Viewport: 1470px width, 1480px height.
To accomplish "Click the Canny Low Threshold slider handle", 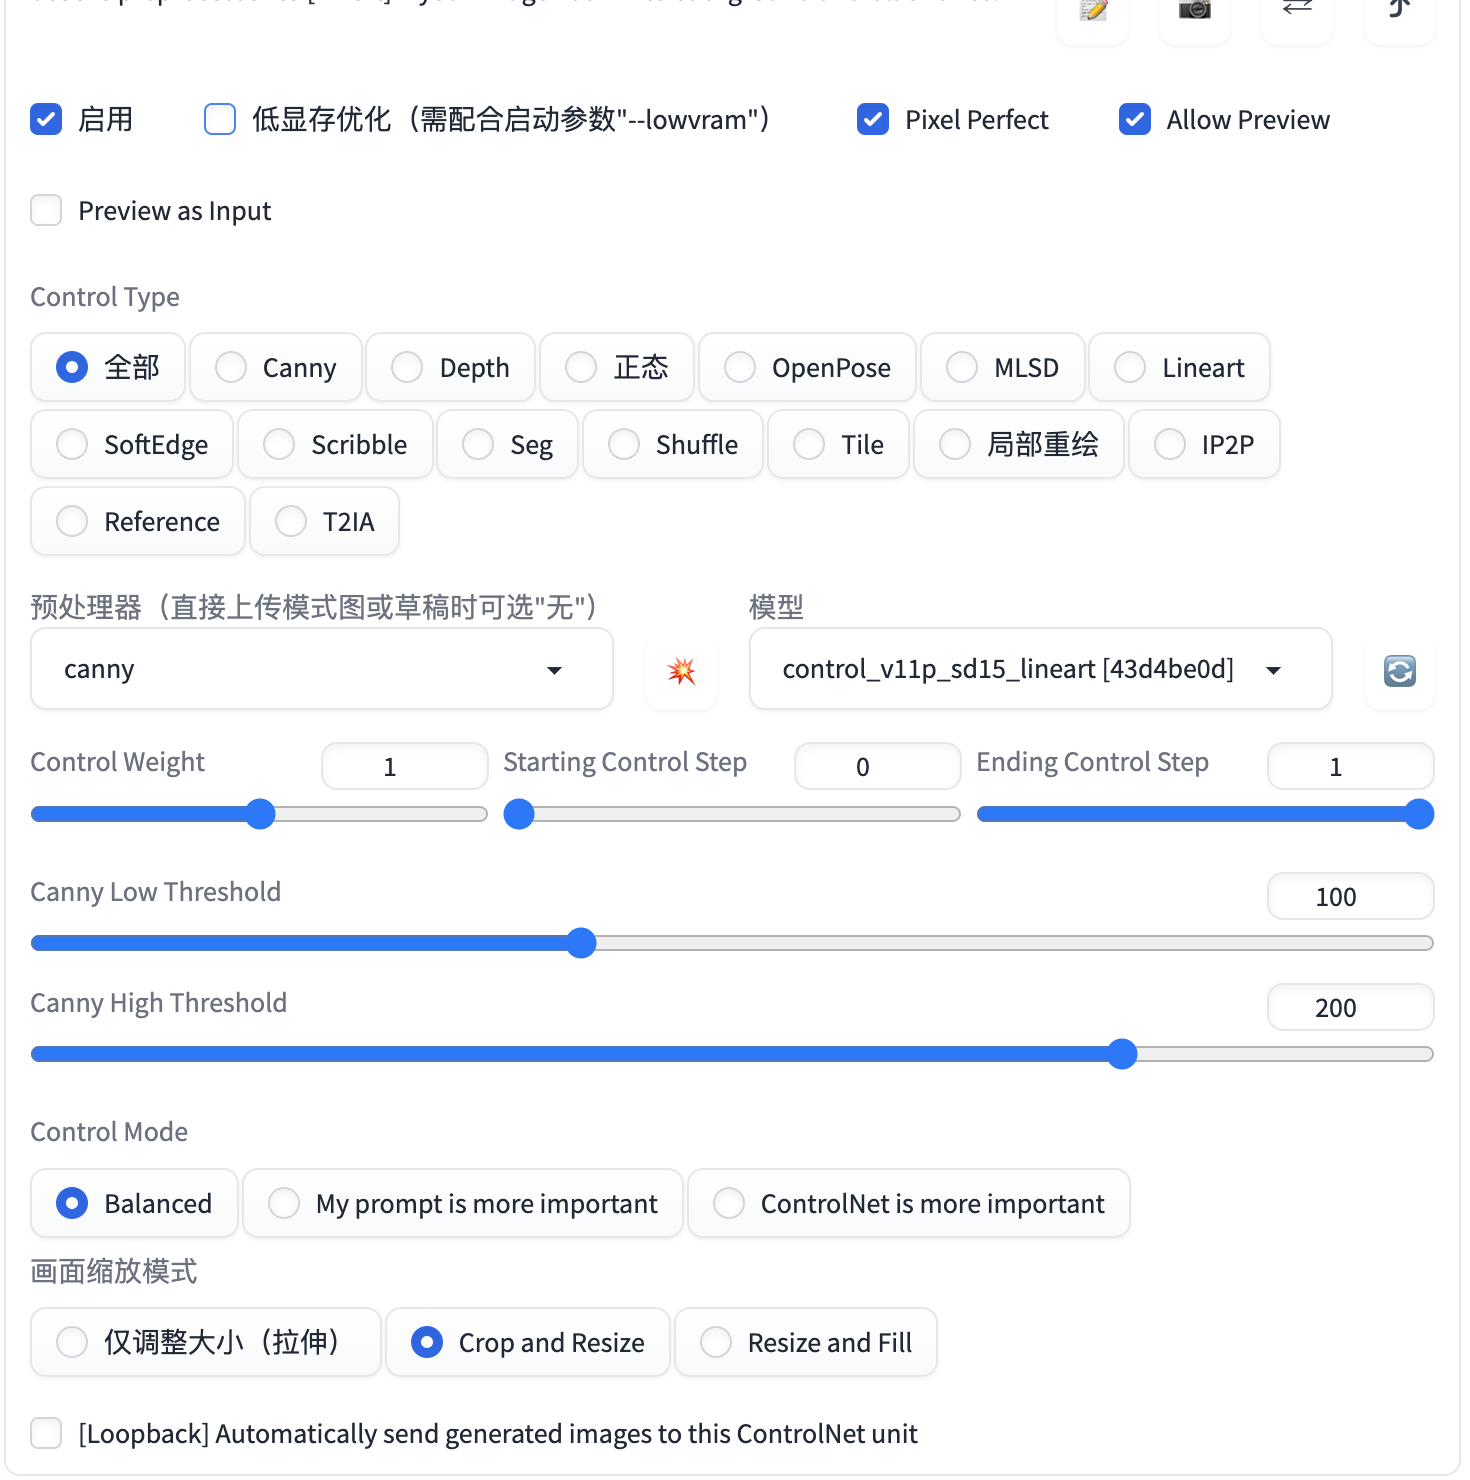I will coord(581,943).
